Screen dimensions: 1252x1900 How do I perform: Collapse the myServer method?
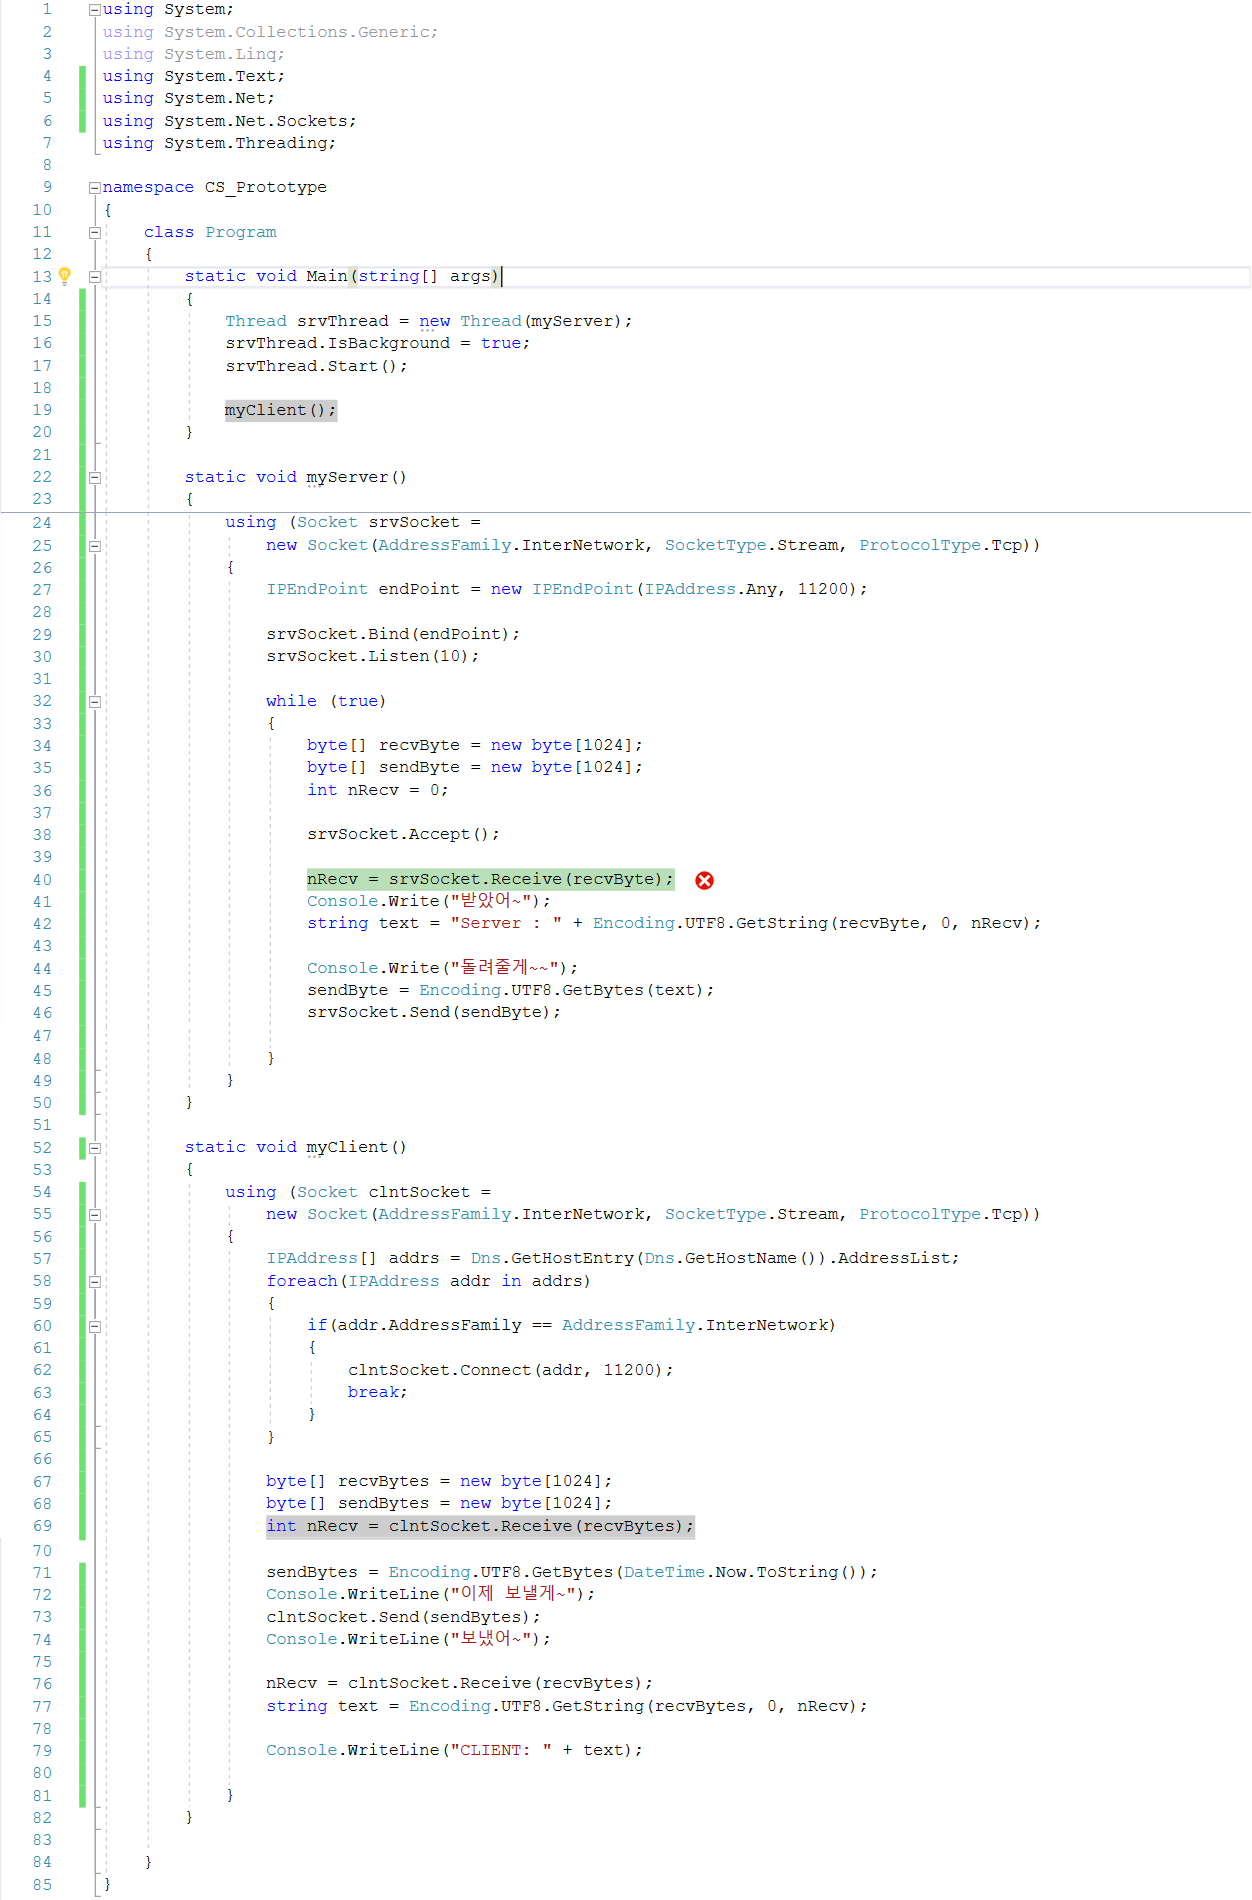click(95, 478)
